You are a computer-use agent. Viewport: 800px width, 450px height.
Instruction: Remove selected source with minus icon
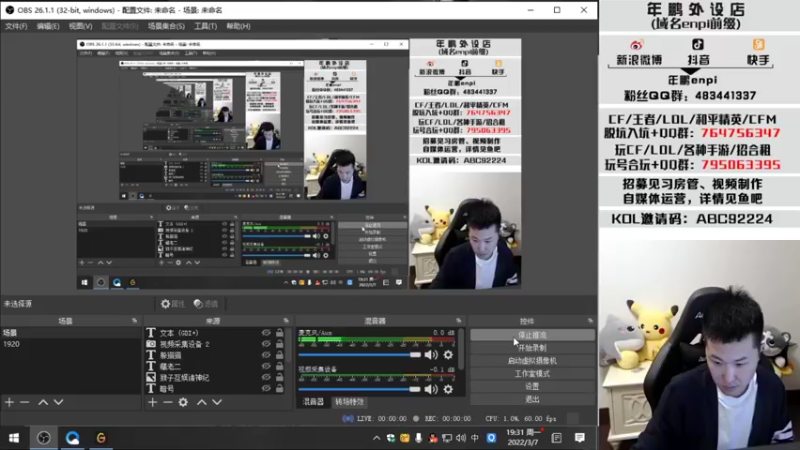point(168,403)
